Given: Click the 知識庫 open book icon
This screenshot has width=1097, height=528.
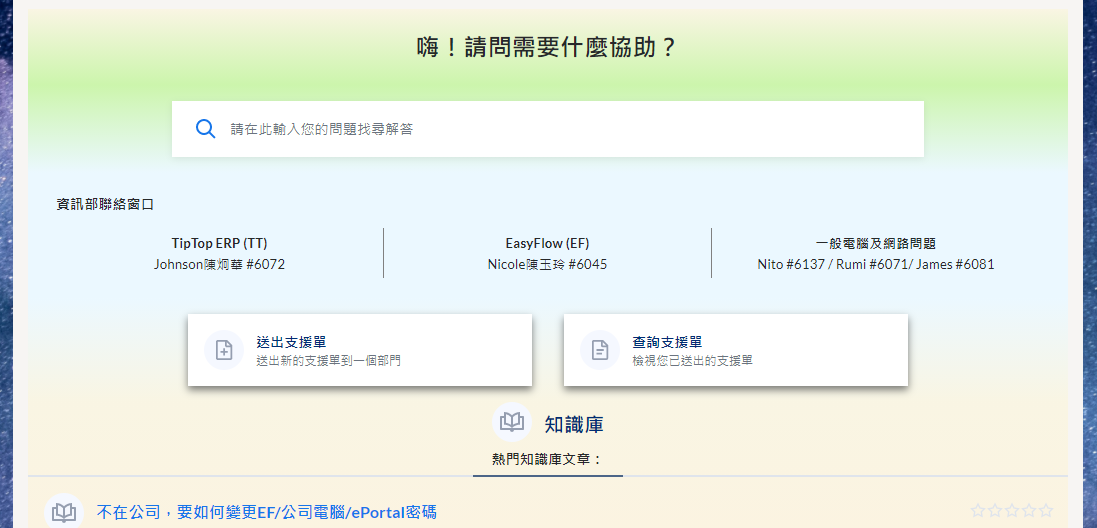Looking at the screenshot, I should click(x=512, y=423).
